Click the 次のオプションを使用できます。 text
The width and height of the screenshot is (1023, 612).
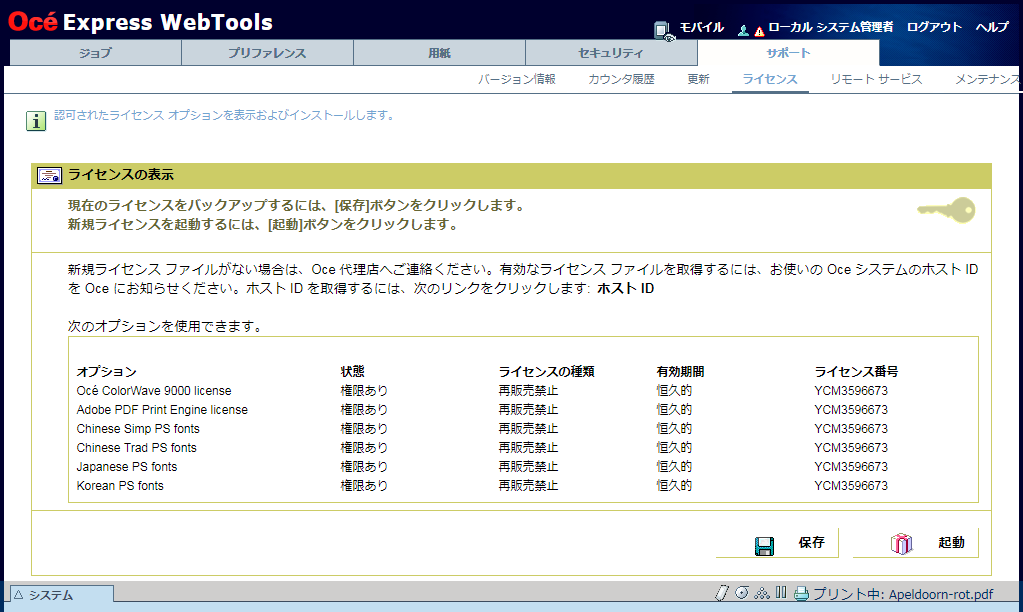point(166,326)
